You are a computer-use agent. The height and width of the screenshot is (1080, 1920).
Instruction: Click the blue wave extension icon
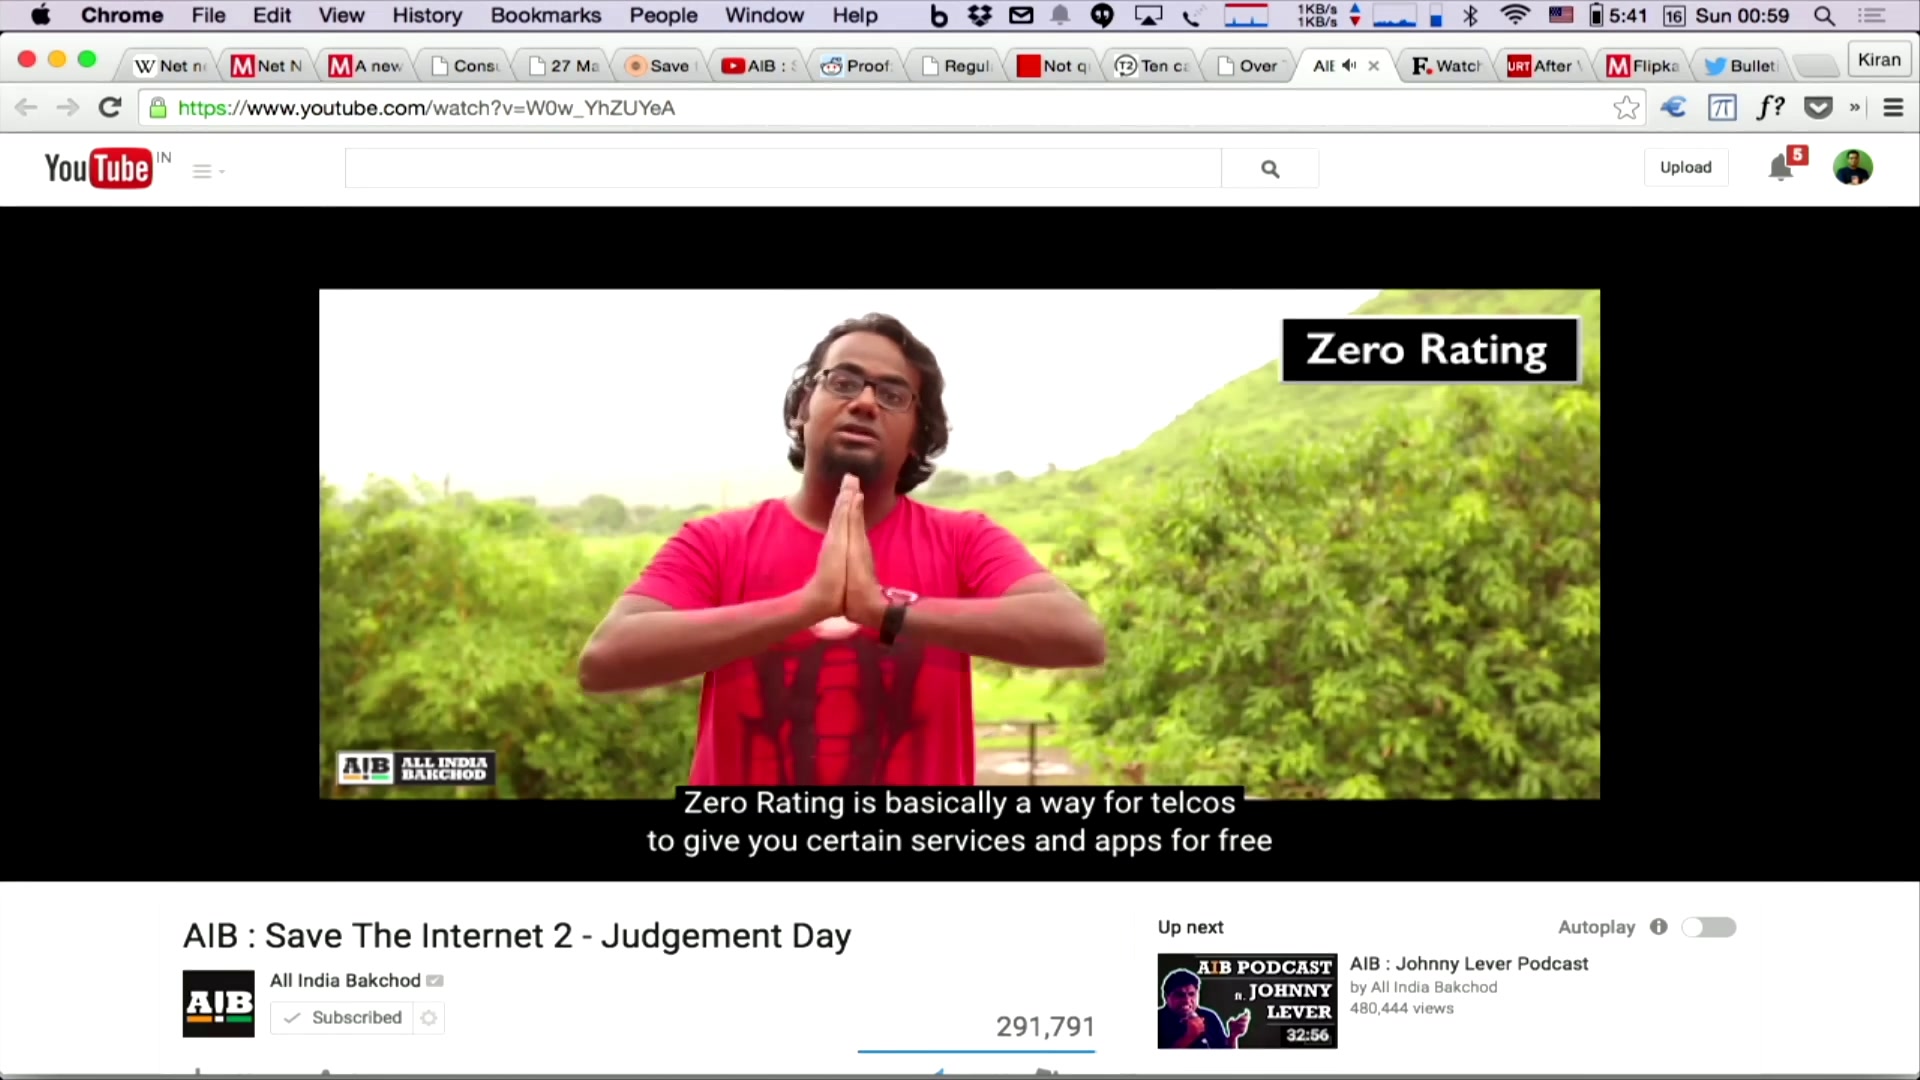point(1673,107)
